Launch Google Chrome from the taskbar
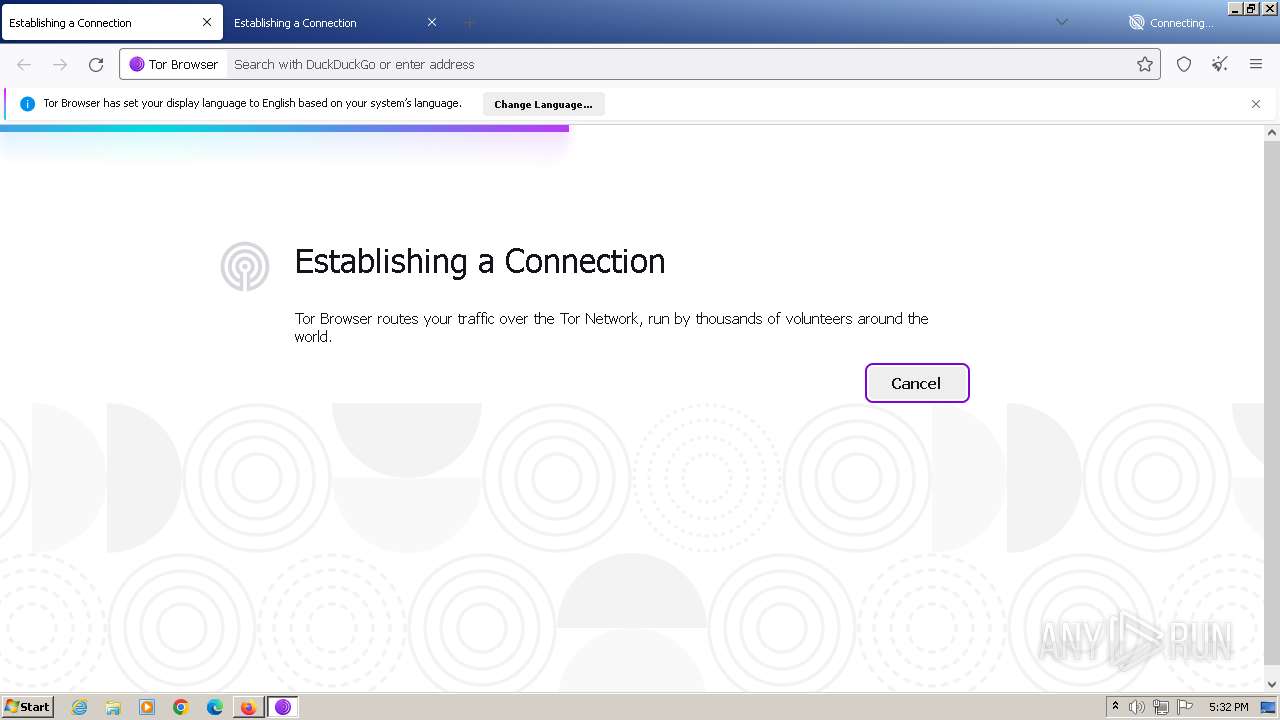 pyautogui.click(x=181, y=707)
